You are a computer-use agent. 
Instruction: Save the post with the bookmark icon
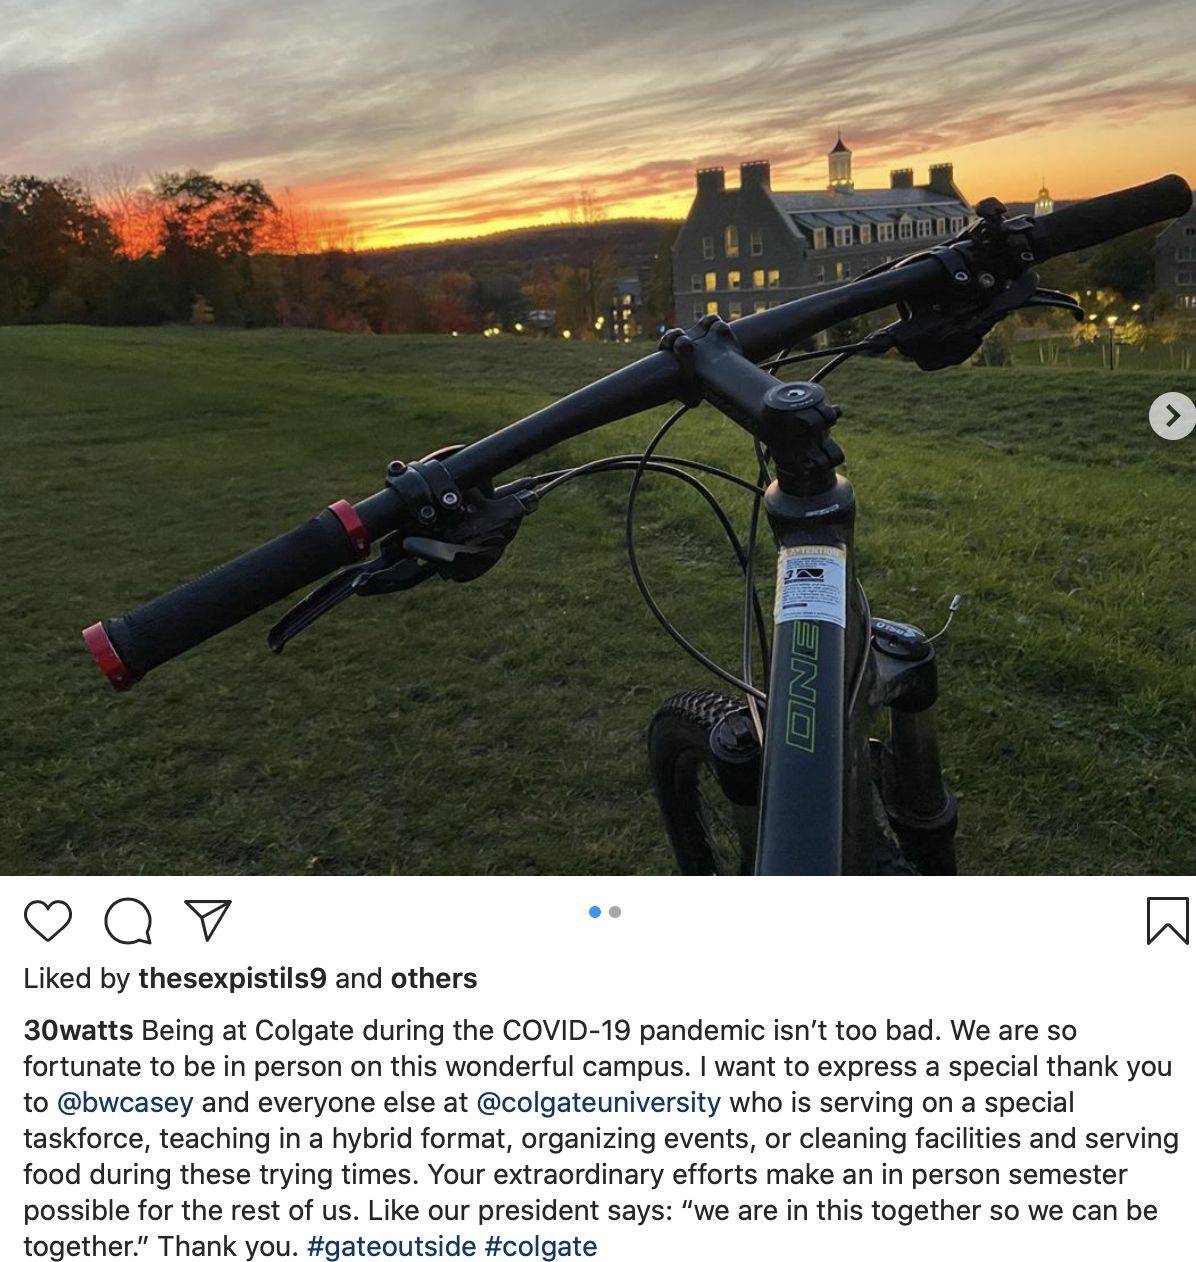click(x=1167, y=921)
